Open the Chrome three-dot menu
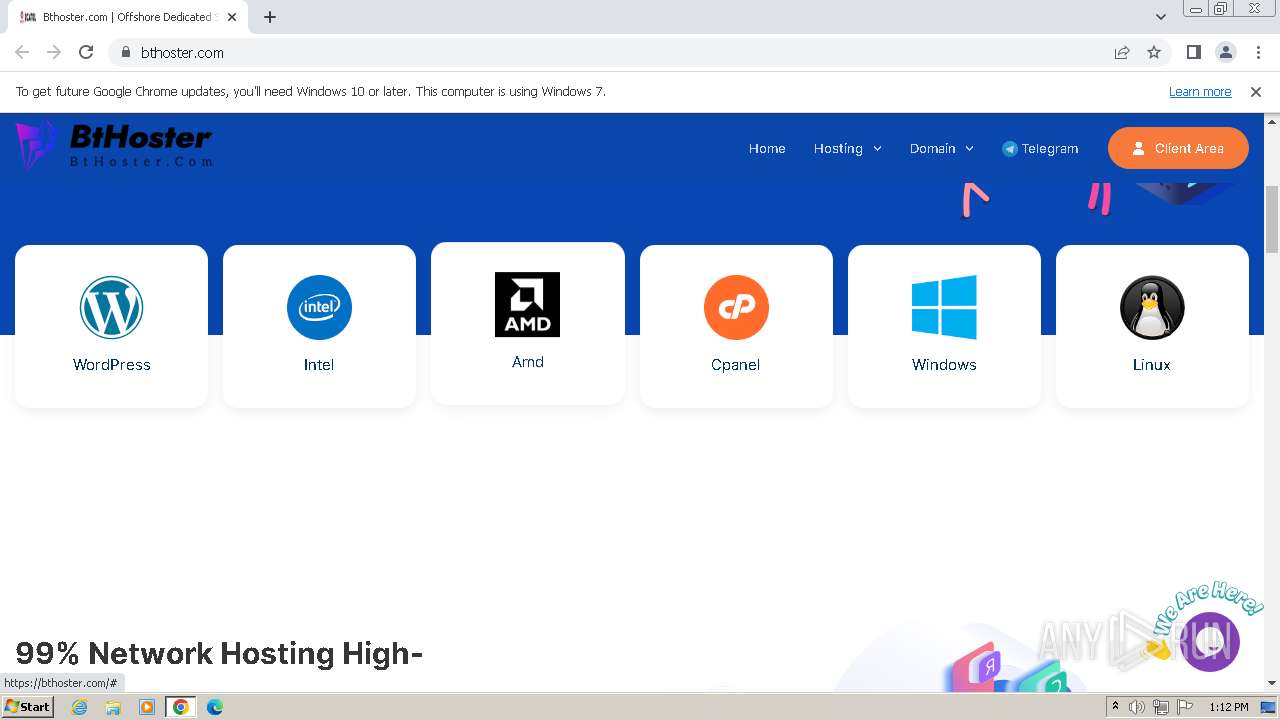Viewport: 1280px width, 720px height. (1258, 52)
